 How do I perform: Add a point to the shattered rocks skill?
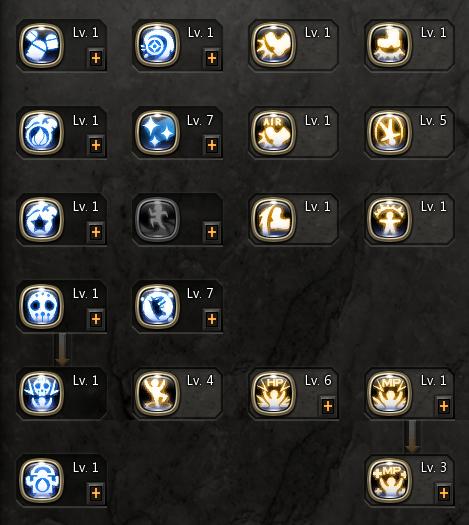tap(96, 58)
